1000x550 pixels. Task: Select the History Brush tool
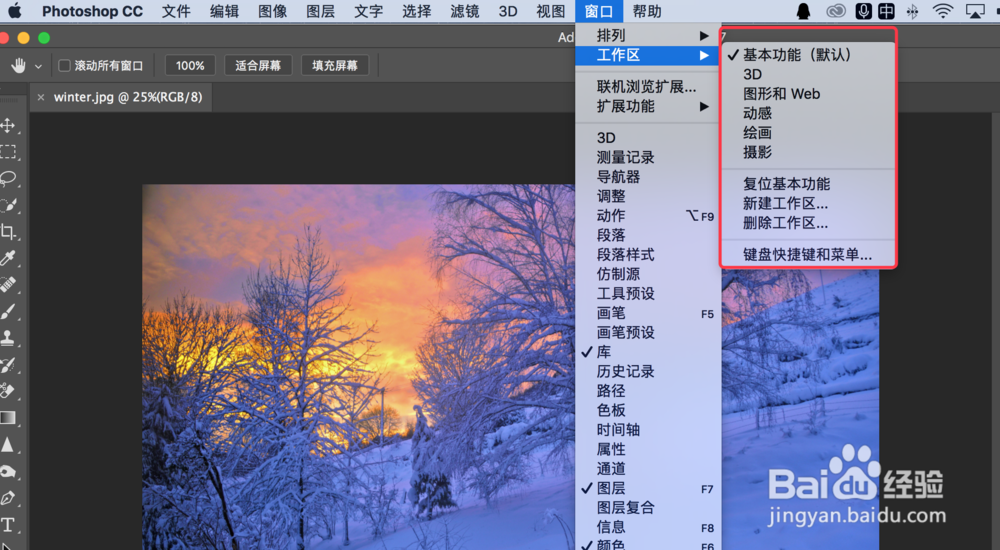point(8,365)
